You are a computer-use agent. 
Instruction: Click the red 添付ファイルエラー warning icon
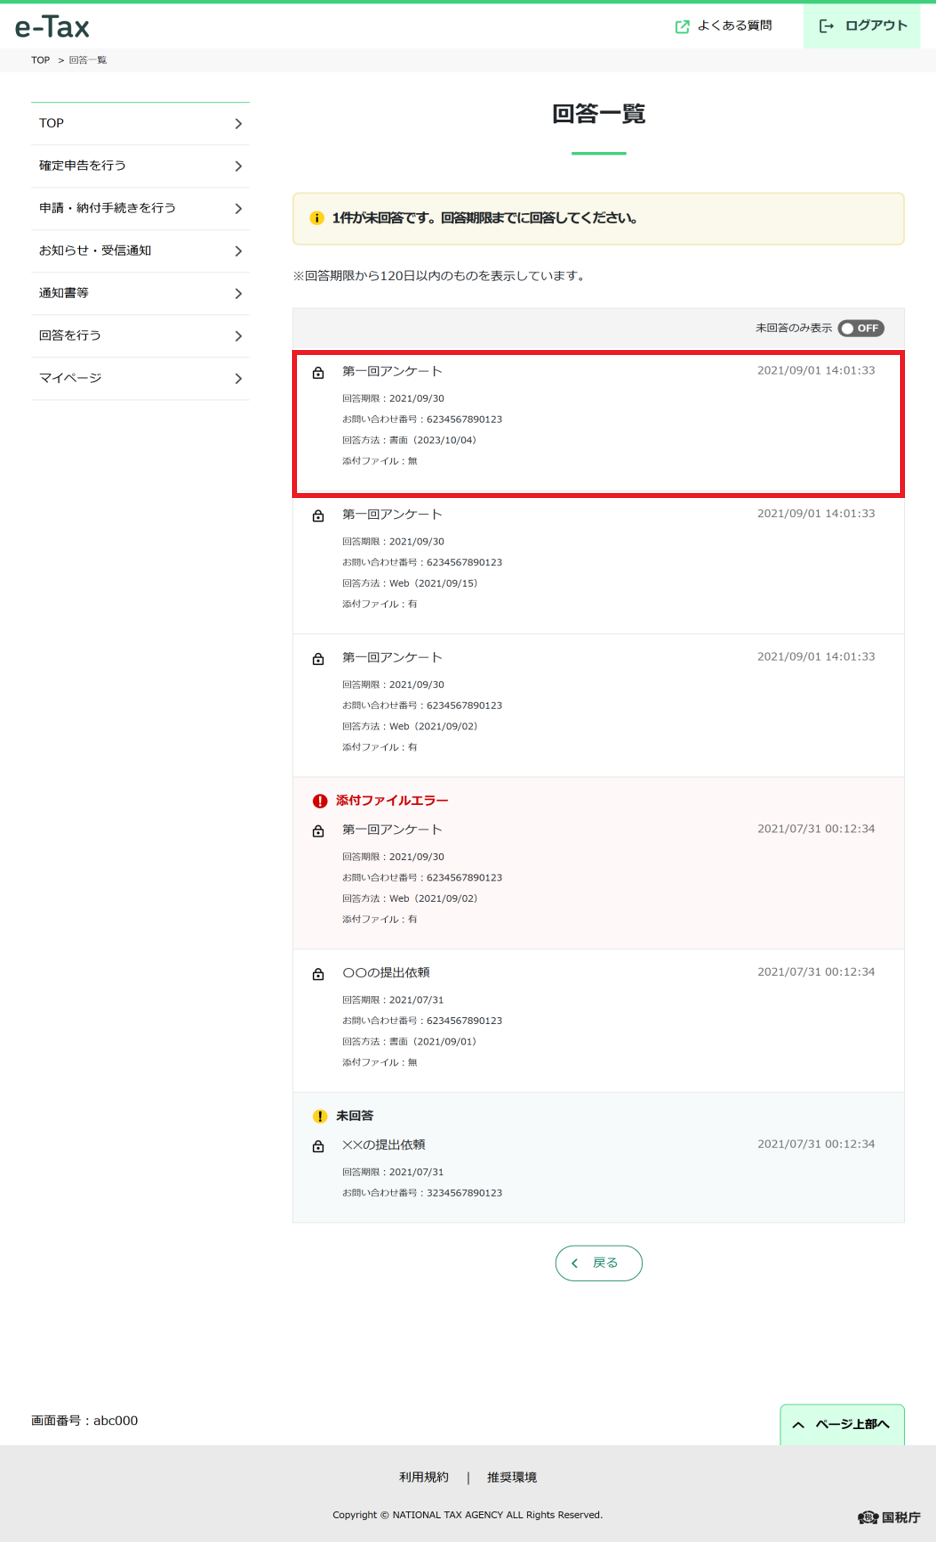320,801
